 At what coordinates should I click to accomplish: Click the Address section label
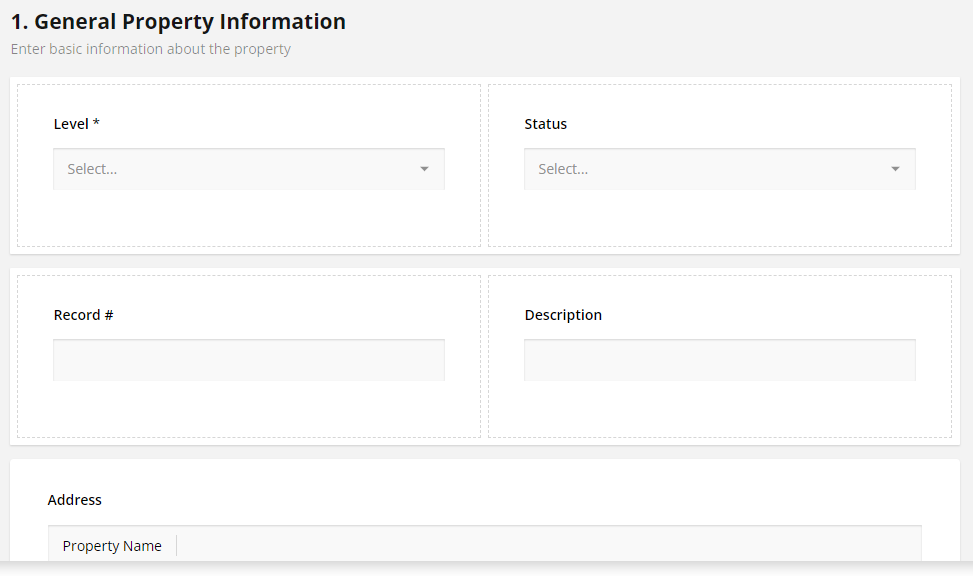click(x=74, y=500)
